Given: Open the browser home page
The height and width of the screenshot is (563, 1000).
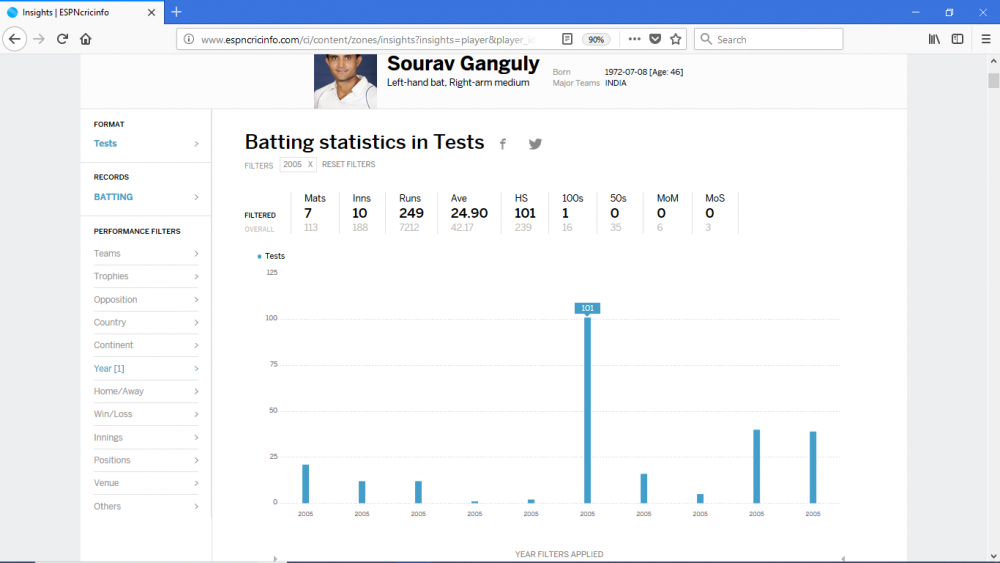Looking at the screenshot, I should [85, 39].
